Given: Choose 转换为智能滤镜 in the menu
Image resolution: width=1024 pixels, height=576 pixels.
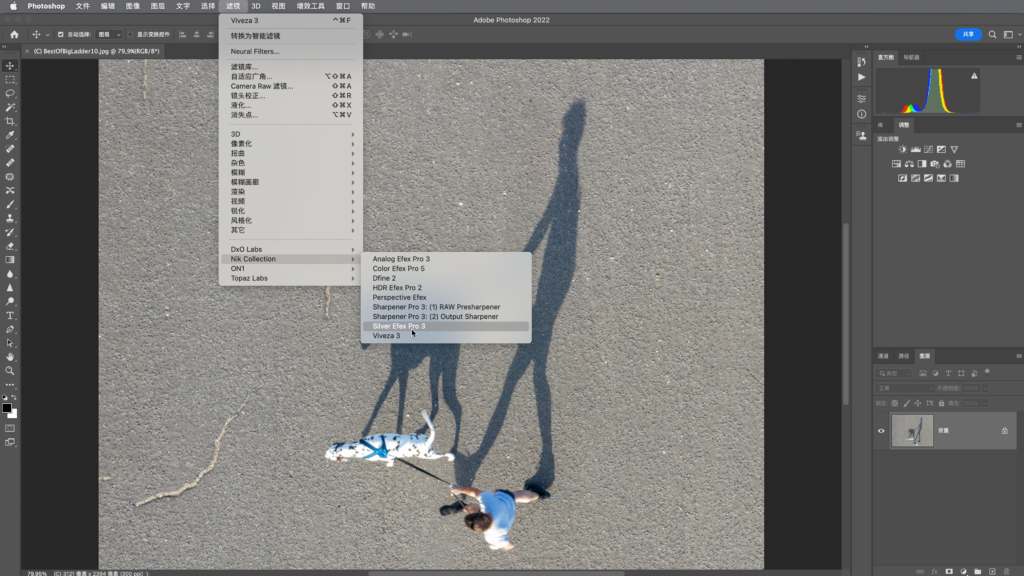Looking at the screenshot, I should click(x=291, y=36).
